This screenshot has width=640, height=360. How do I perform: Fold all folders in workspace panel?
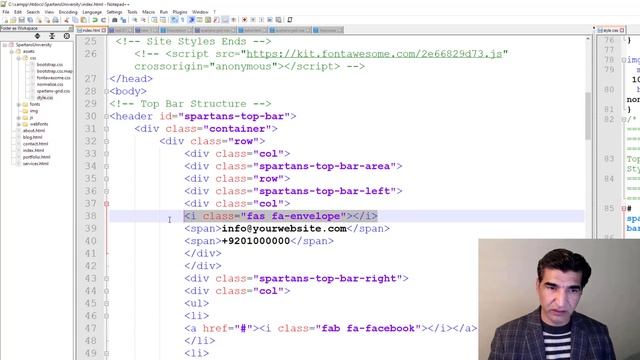[52, 36]
